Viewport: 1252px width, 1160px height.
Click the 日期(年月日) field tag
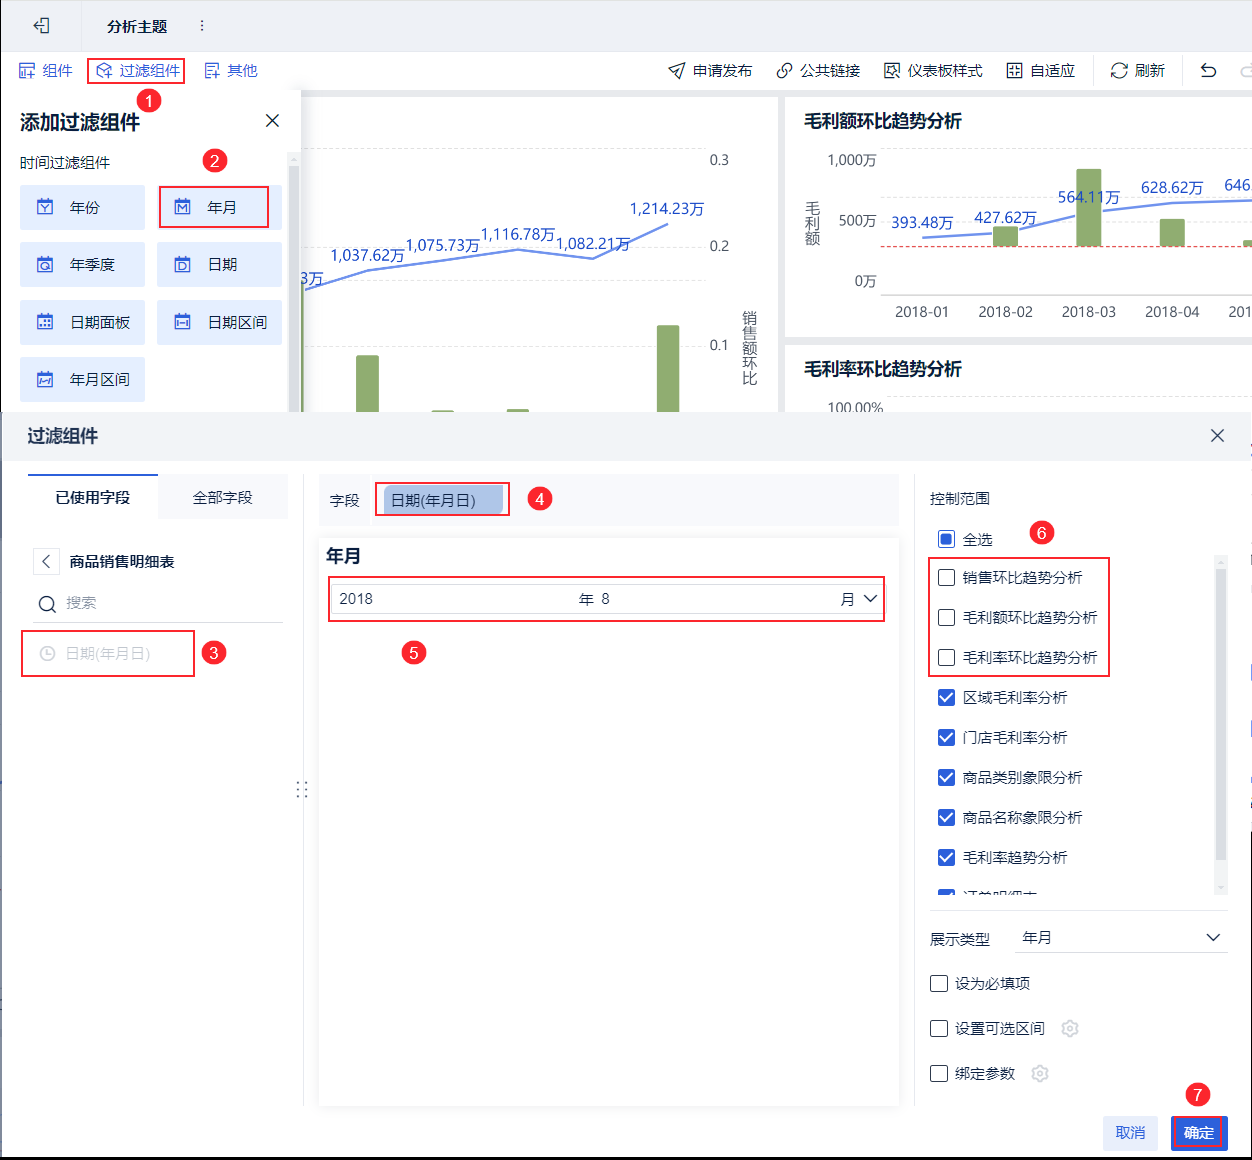[x=443, y=500]
